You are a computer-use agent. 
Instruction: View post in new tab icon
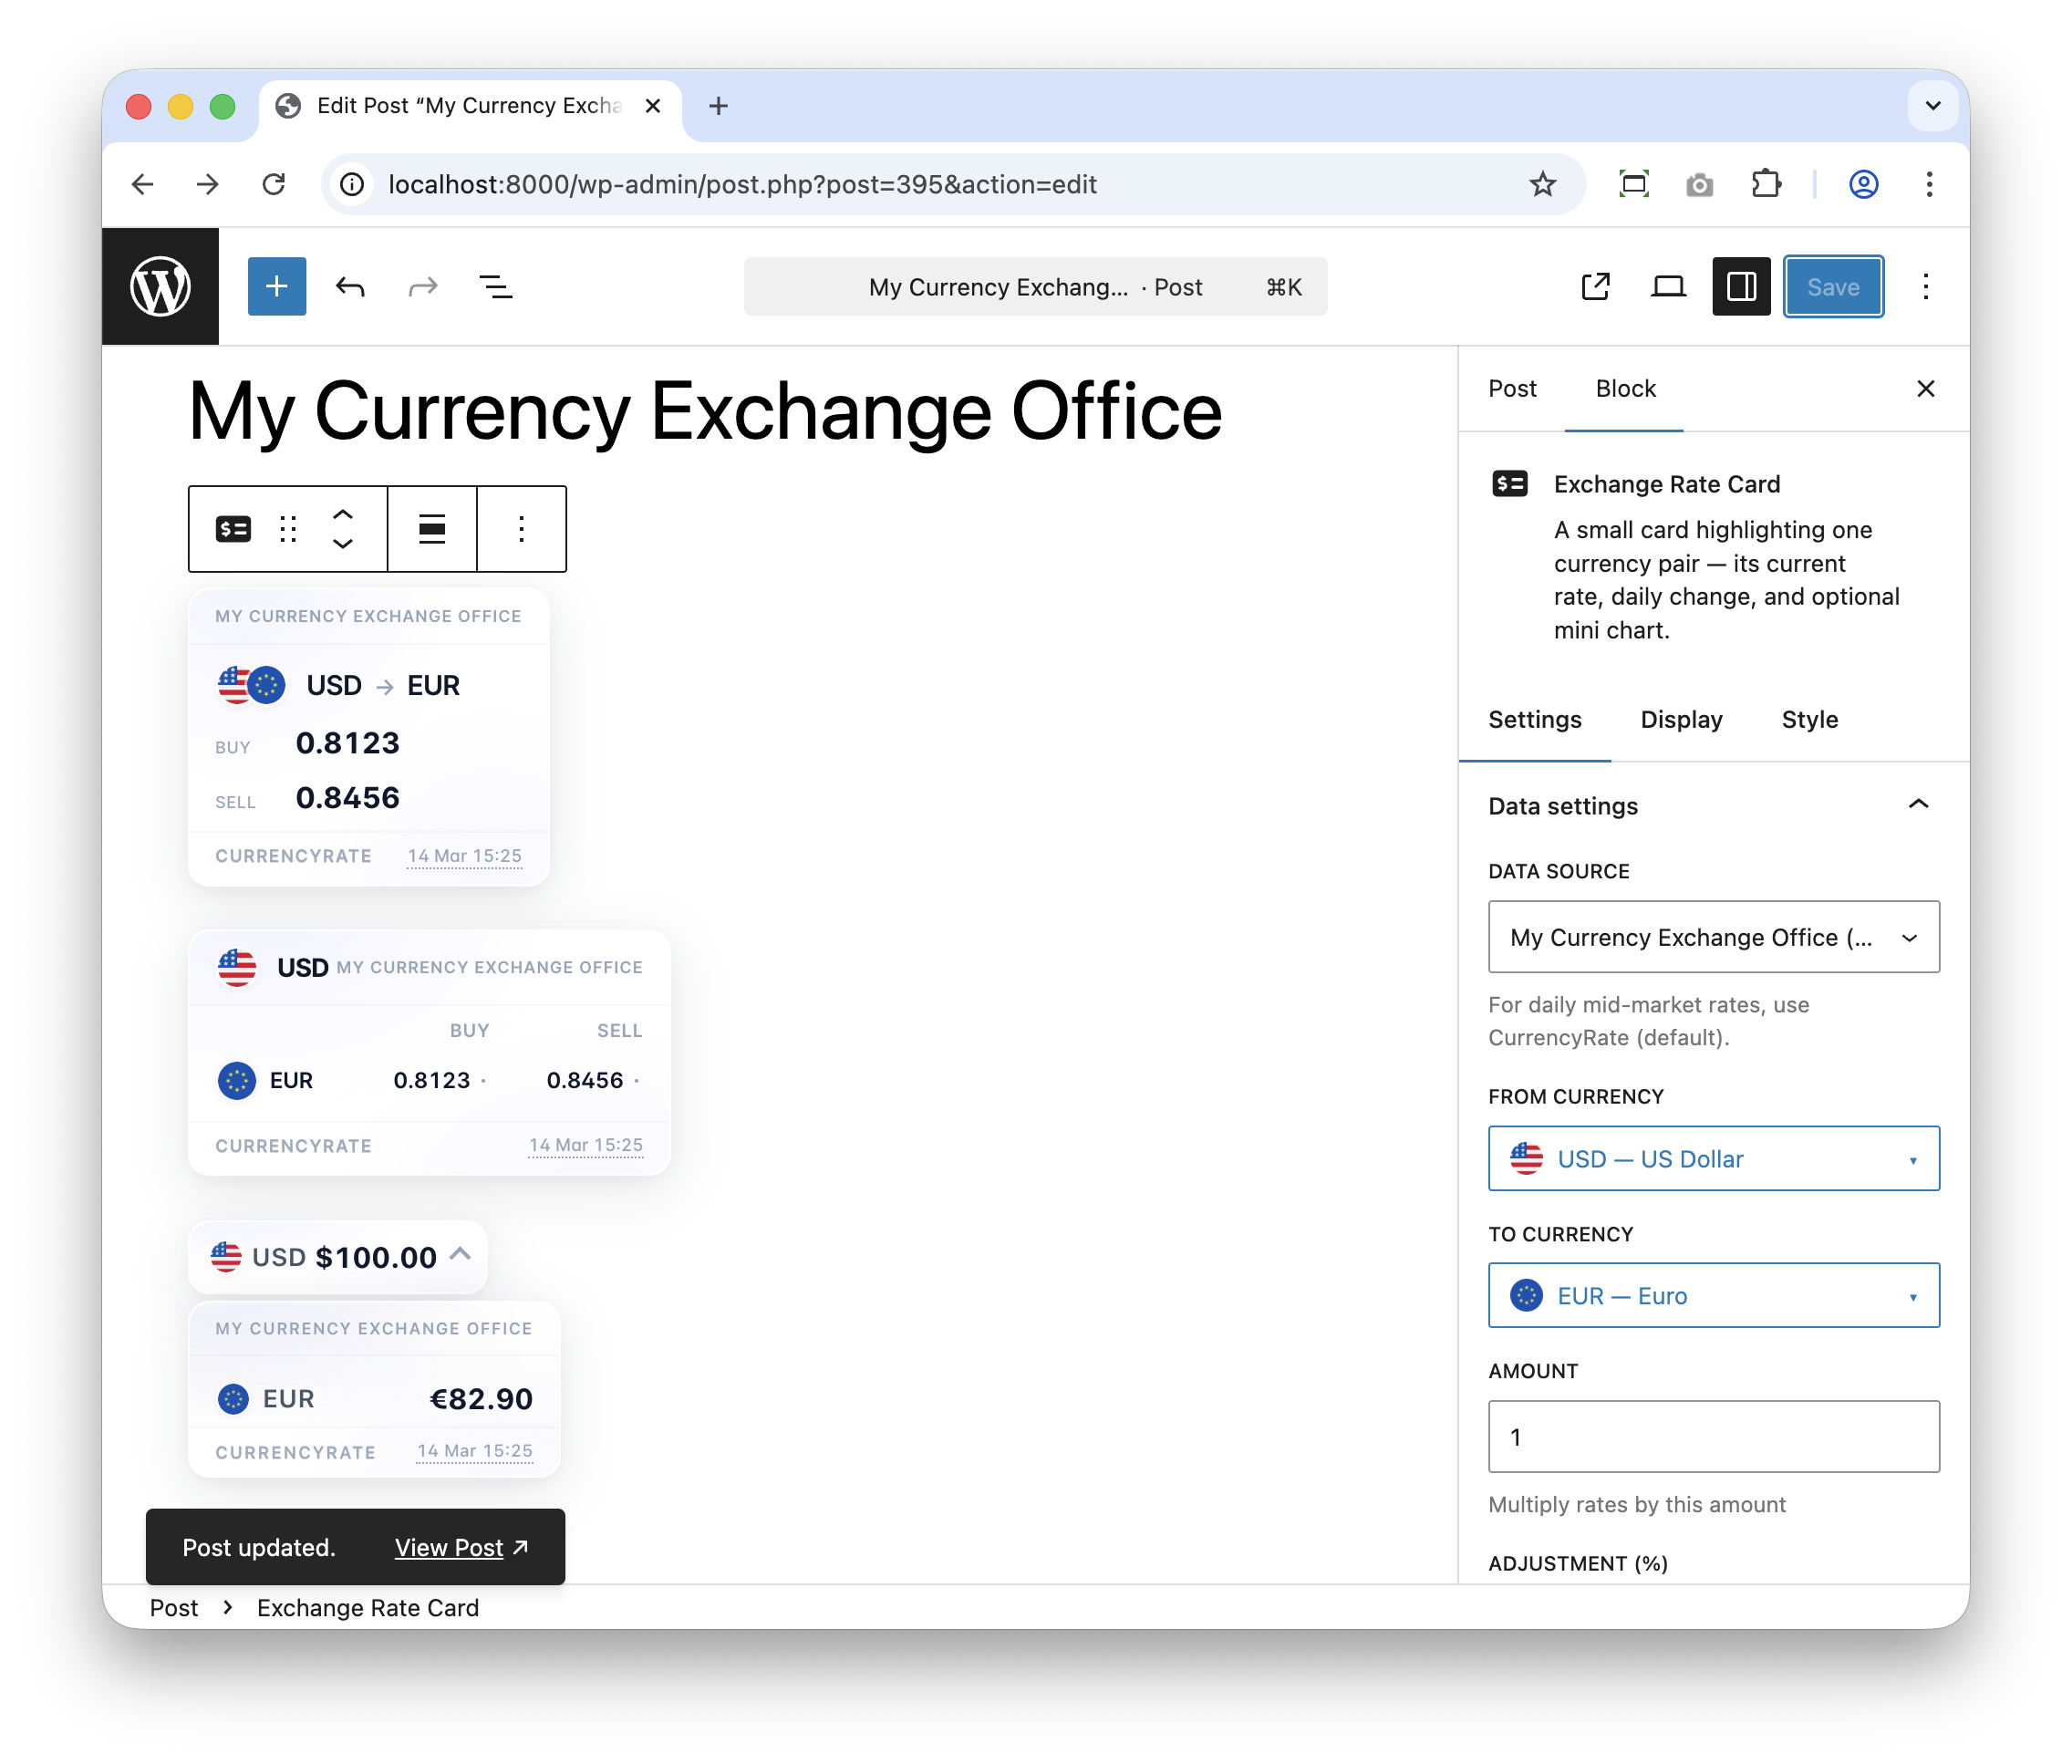(x=1595, y=287)
